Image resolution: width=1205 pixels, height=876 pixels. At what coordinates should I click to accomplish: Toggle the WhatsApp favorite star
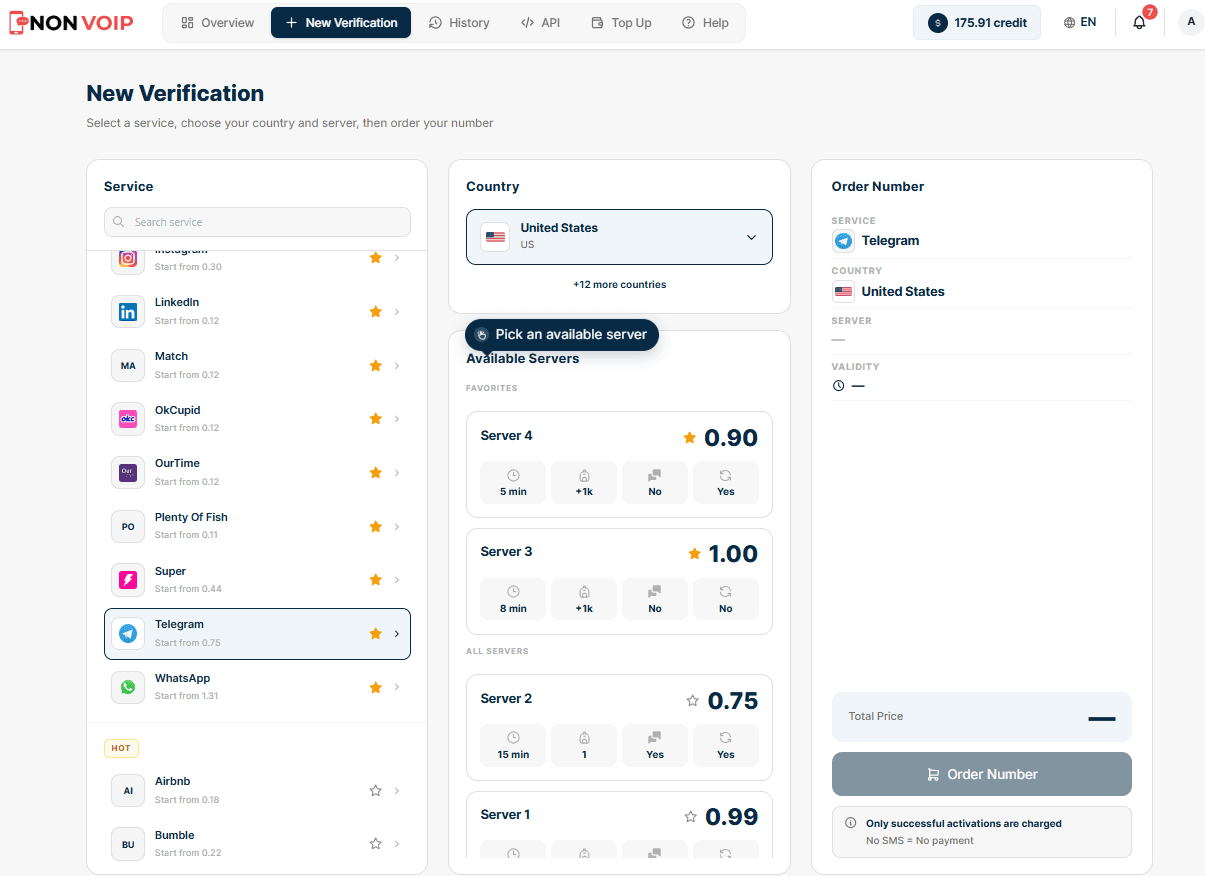(376, 687)
